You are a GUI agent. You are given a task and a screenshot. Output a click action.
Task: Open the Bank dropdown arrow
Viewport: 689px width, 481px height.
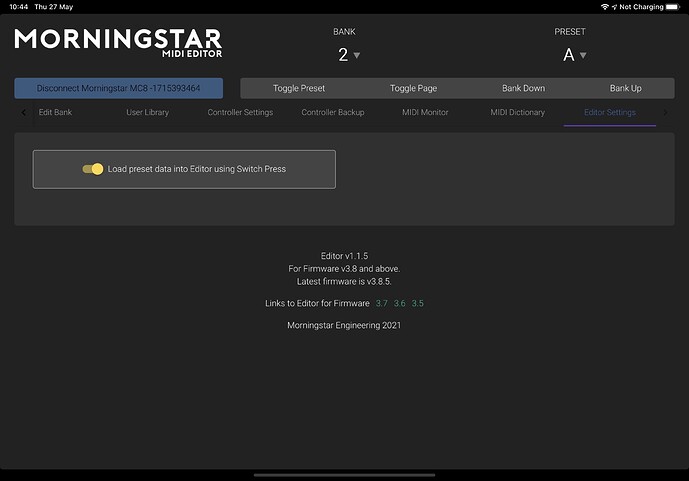coord(357,55)
